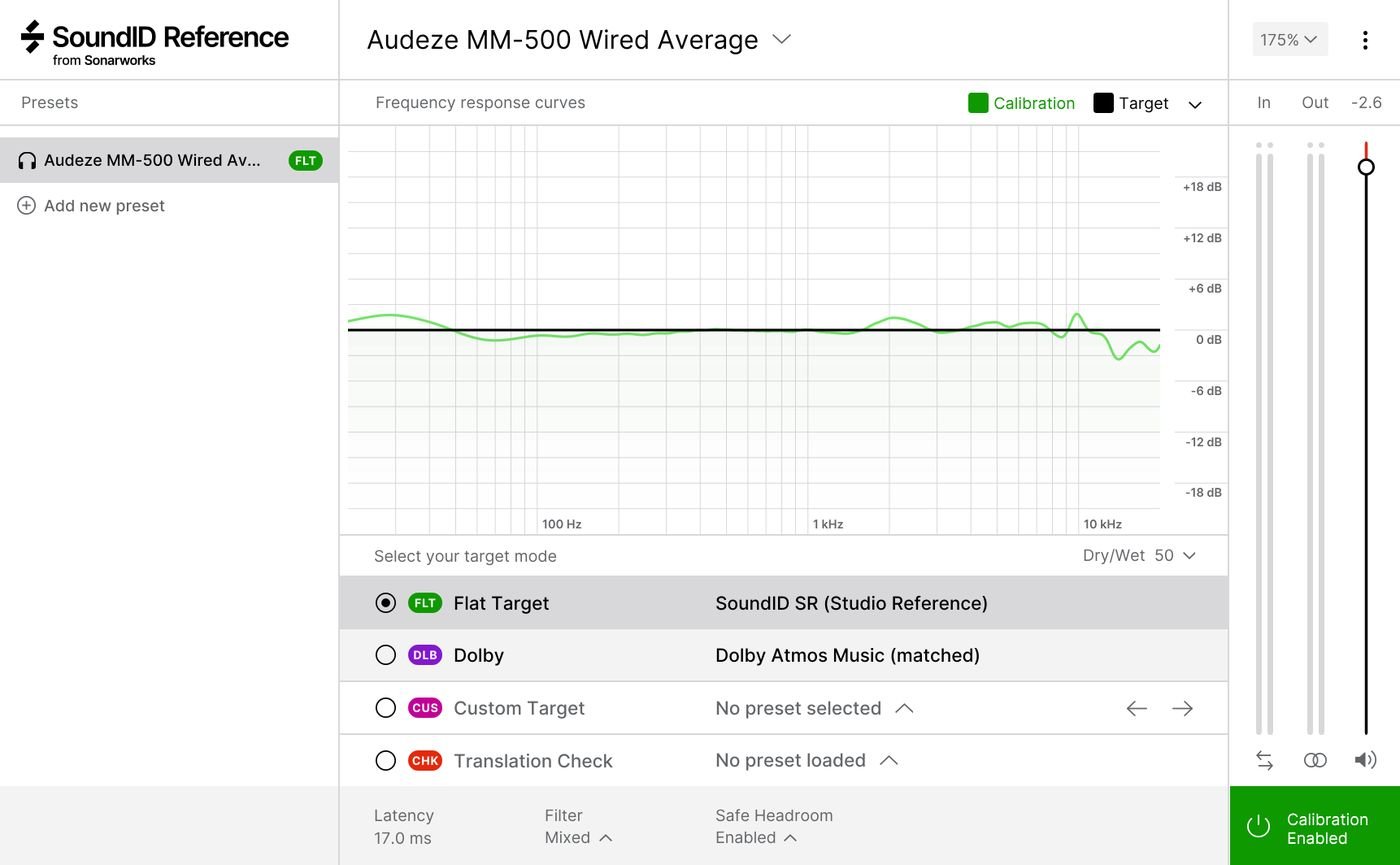Click the Latency 17.0 ms value
This screenshot has height=865, width=1400.
coord(403,838)
